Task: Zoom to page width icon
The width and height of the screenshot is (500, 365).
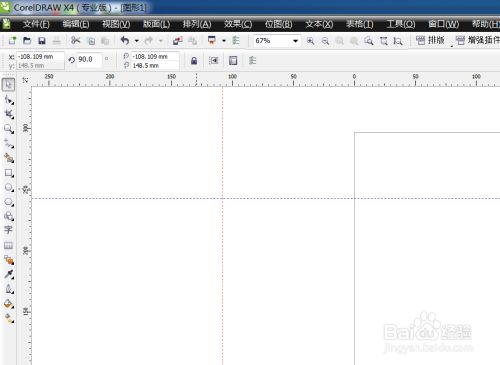Action: coord(398,41)
